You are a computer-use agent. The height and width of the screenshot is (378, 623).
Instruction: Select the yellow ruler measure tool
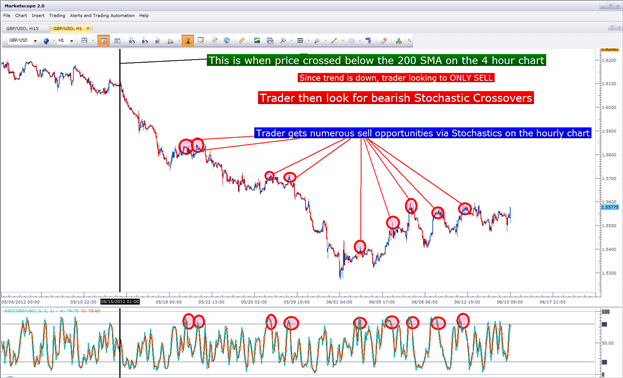pyautogui.click(x=242, y=41)
